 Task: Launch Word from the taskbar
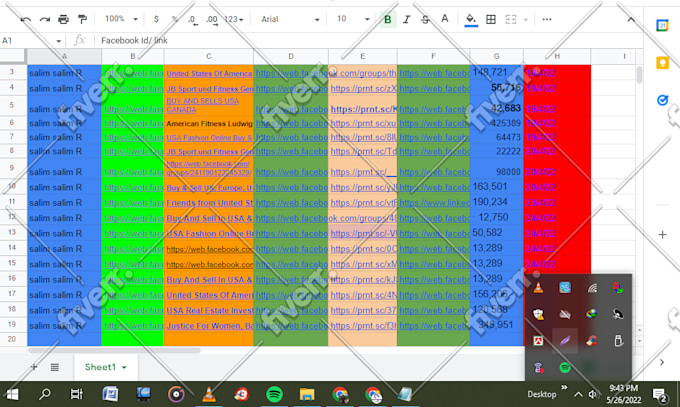tap(110, 394)
